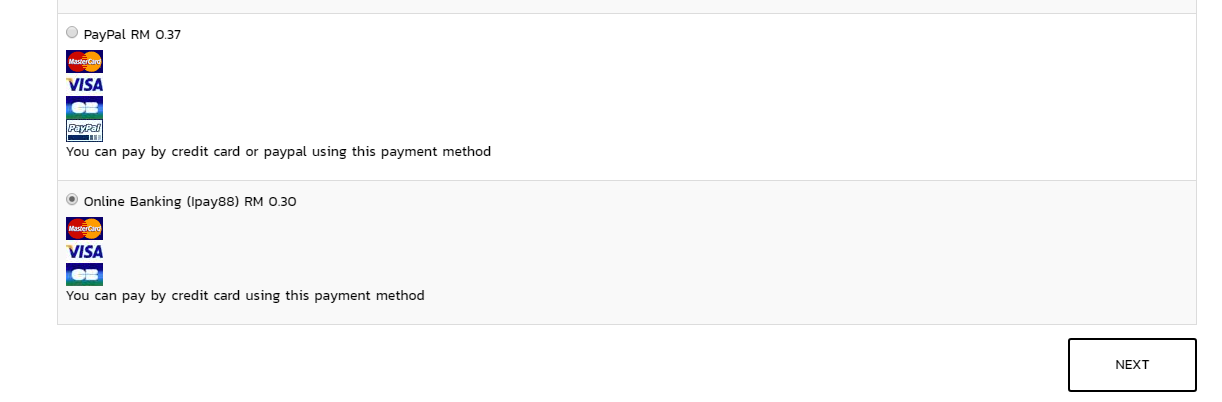Click the CB card logo under Online Banking
Viewport: 1222px width, 402px height.
coord(84,274)
